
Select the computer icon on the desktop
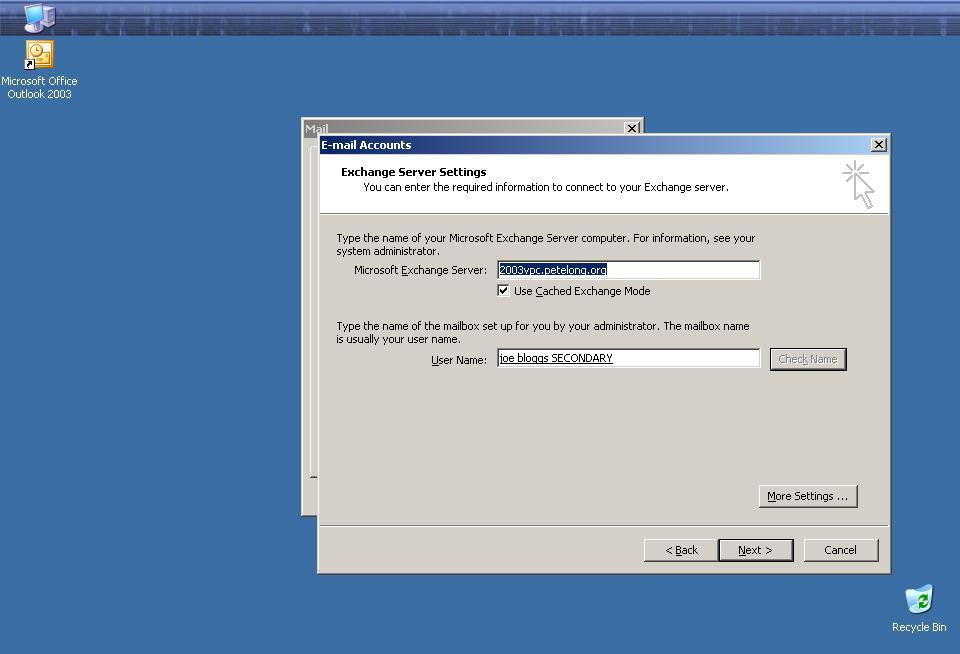(x=39, y=18)
